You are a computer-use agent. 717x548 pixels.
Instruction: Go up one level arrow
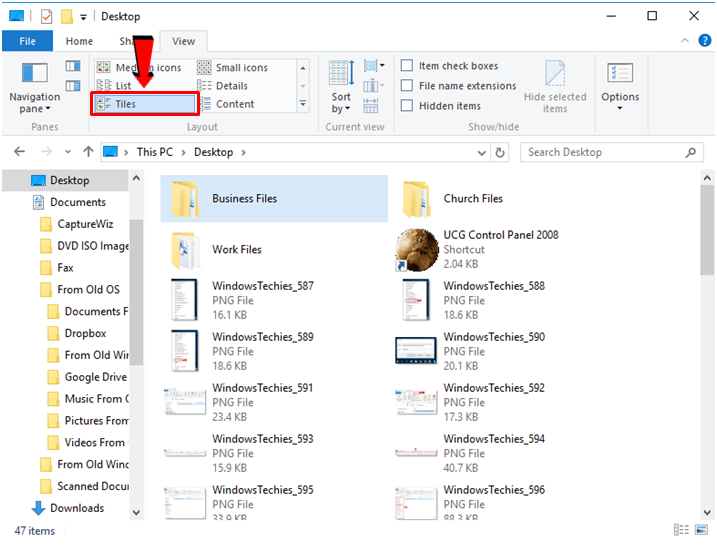click(88, 151)
